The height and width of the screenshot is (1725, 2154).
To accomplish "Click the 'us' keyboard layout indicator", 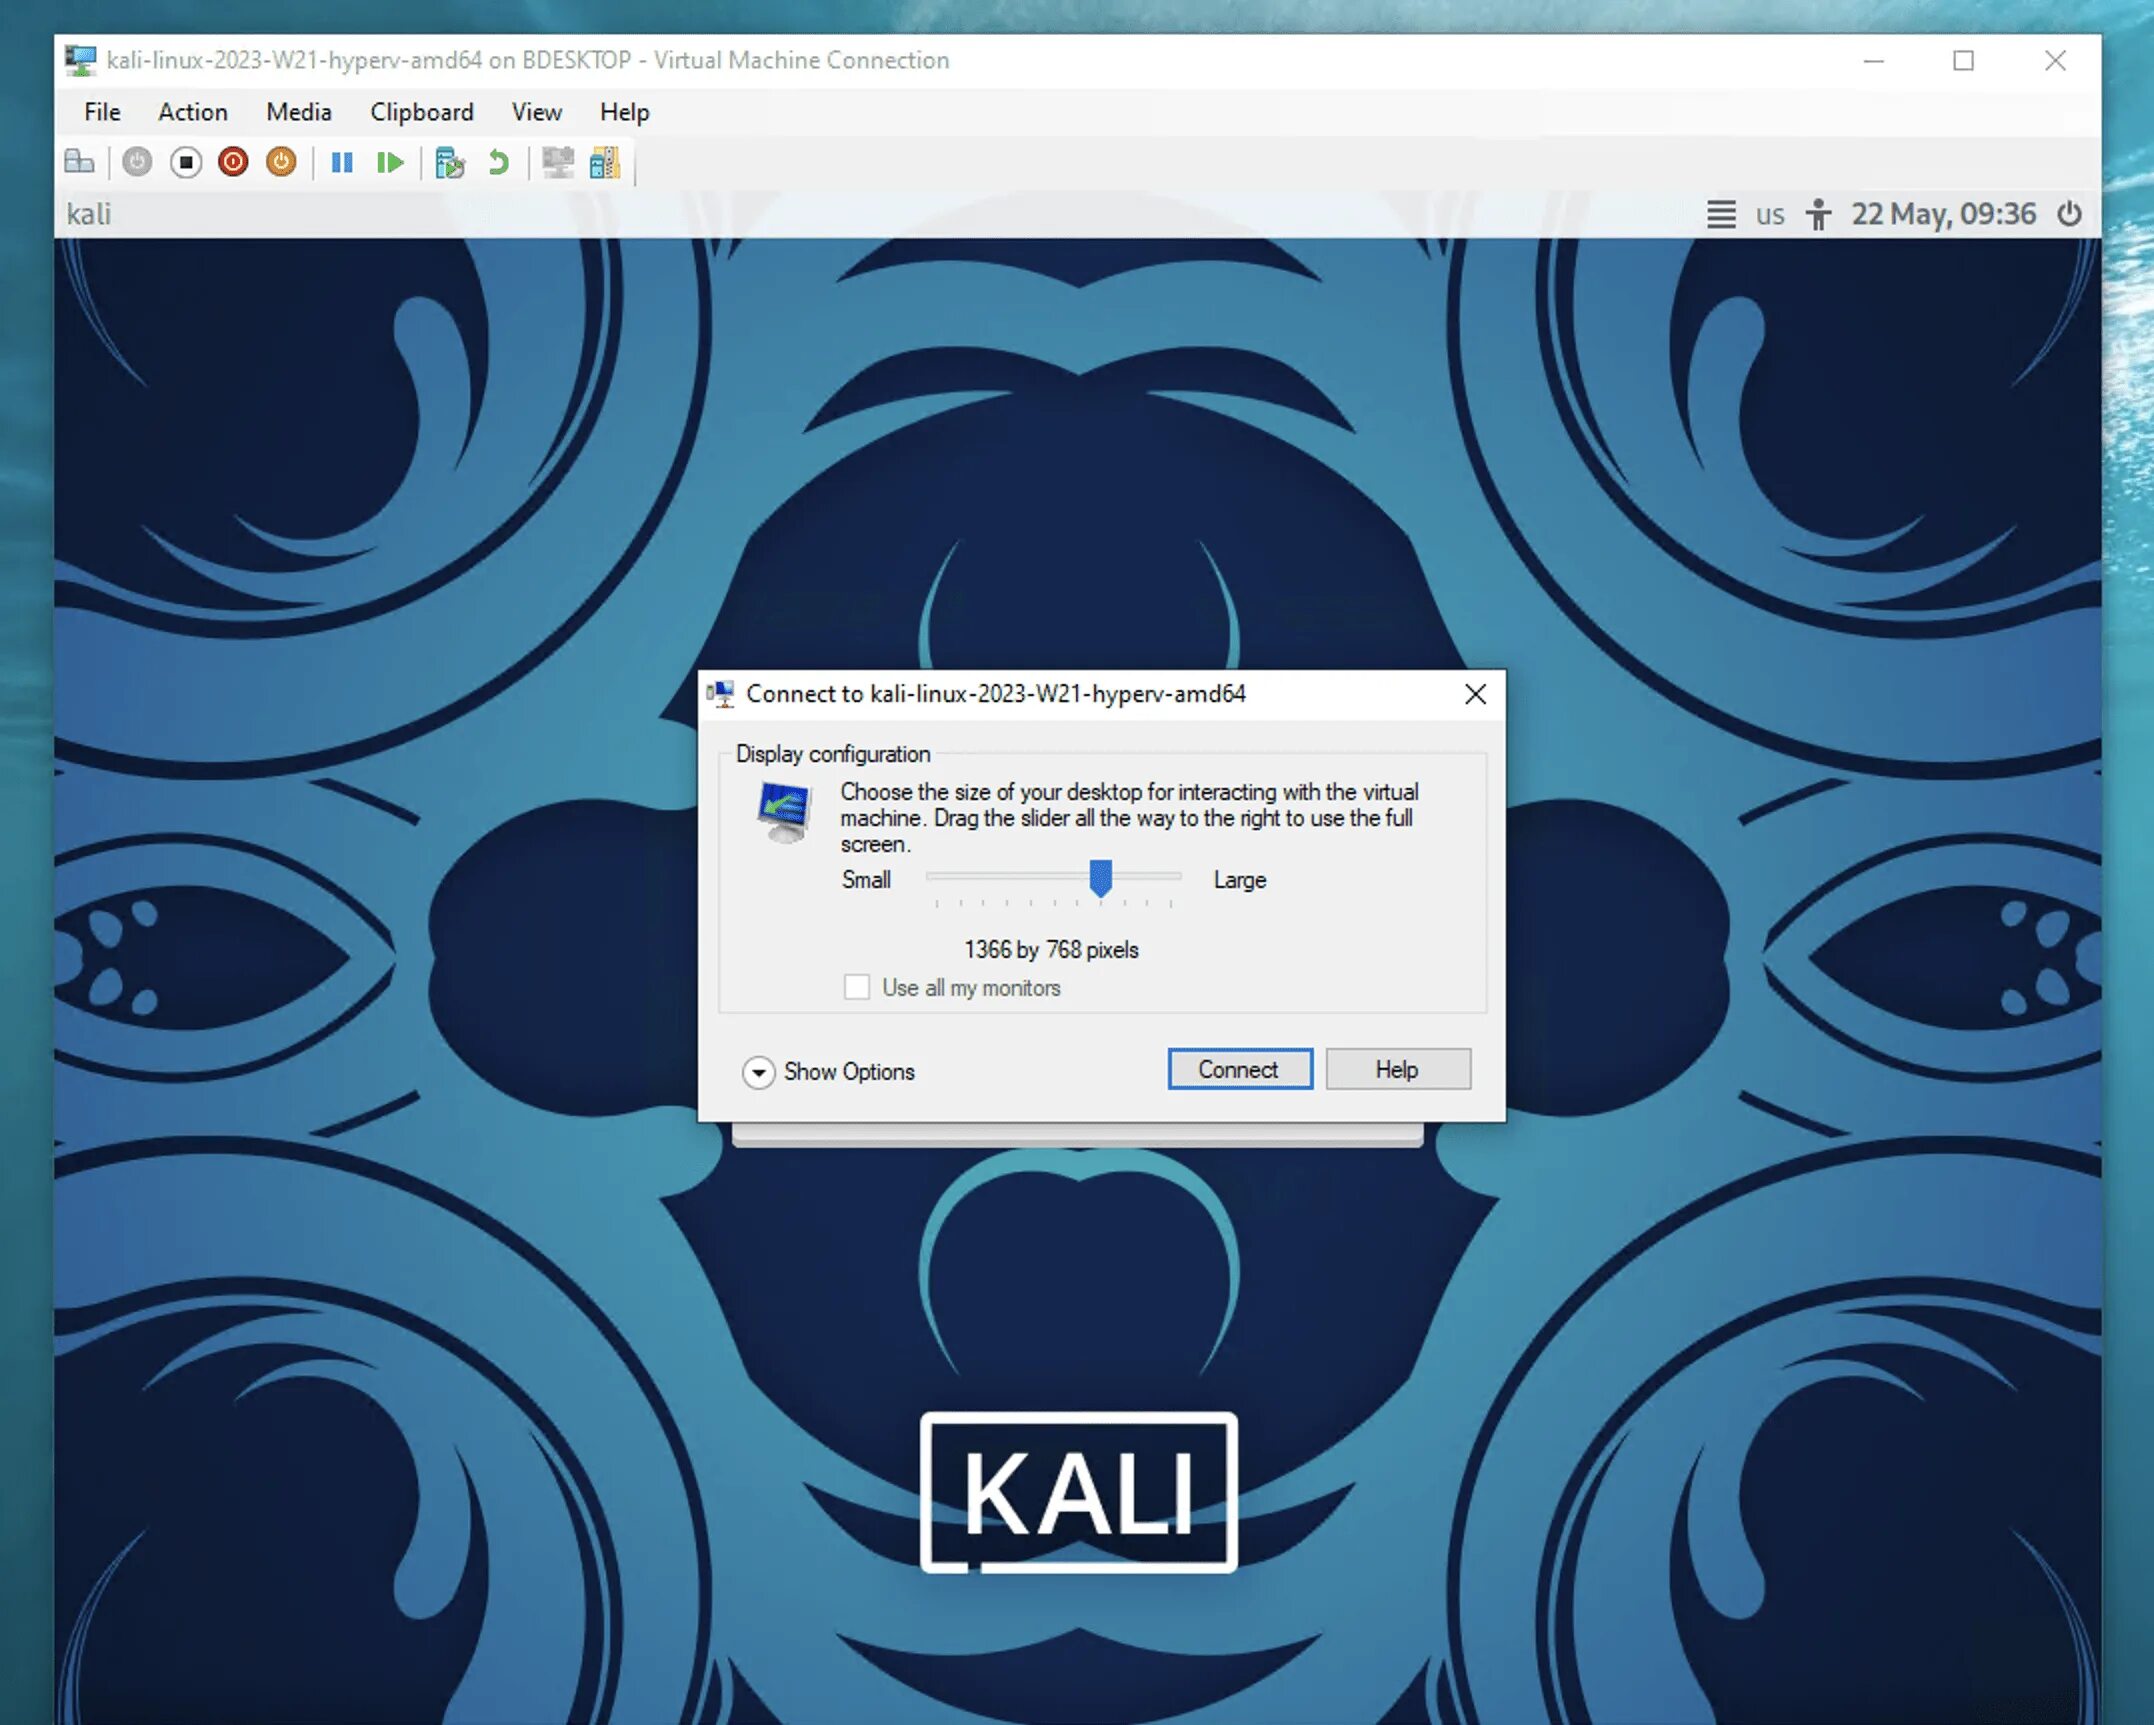I will [x=1770, y=215].
